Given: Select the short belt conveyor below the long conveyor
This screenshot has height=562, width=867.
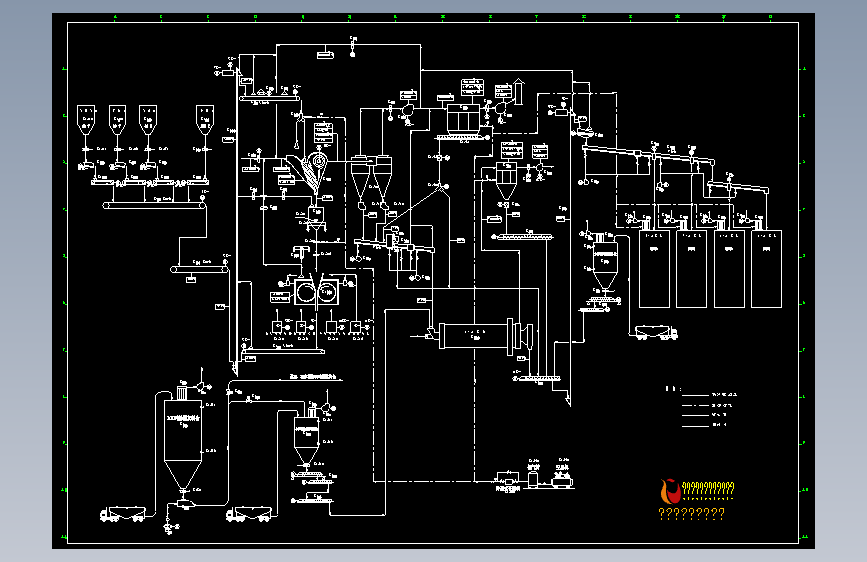Looking at the screenshot, I should (x=199, y=269).
